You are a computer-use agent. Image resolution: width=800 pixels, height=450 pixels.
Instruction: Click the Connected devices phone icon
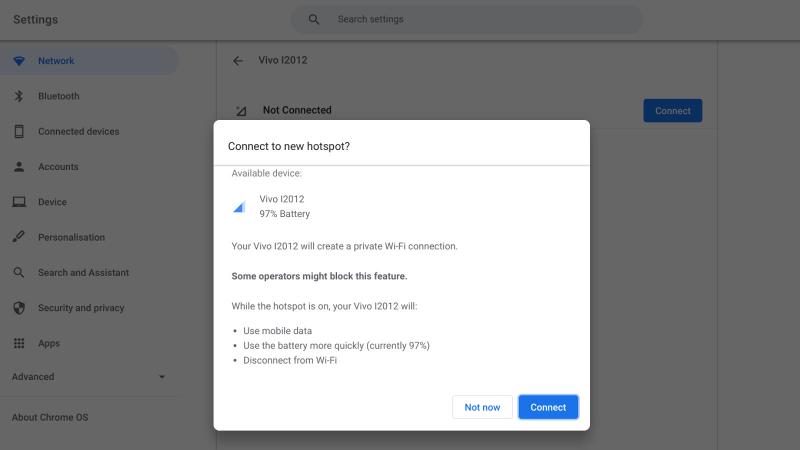click(x=19, y=132)
